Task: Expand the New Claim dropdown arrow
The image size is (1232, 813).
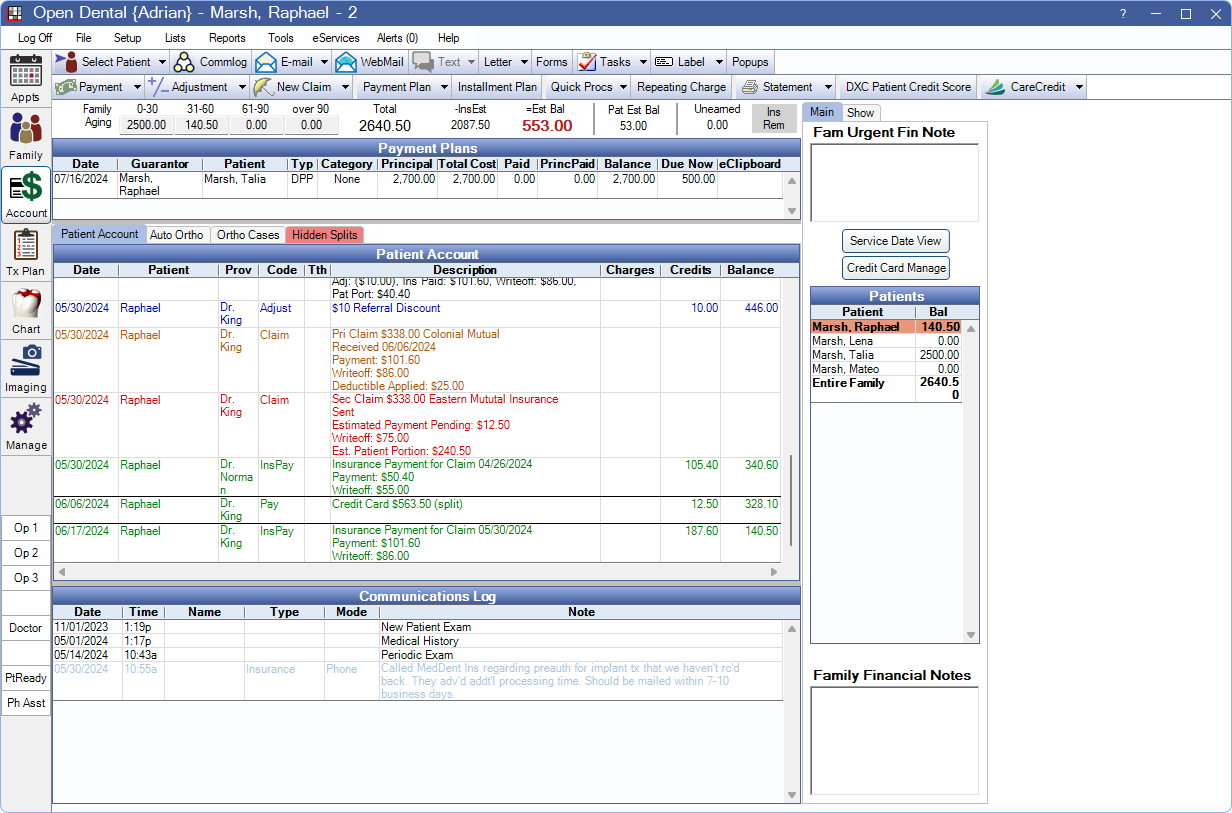Action: point(346,87)
